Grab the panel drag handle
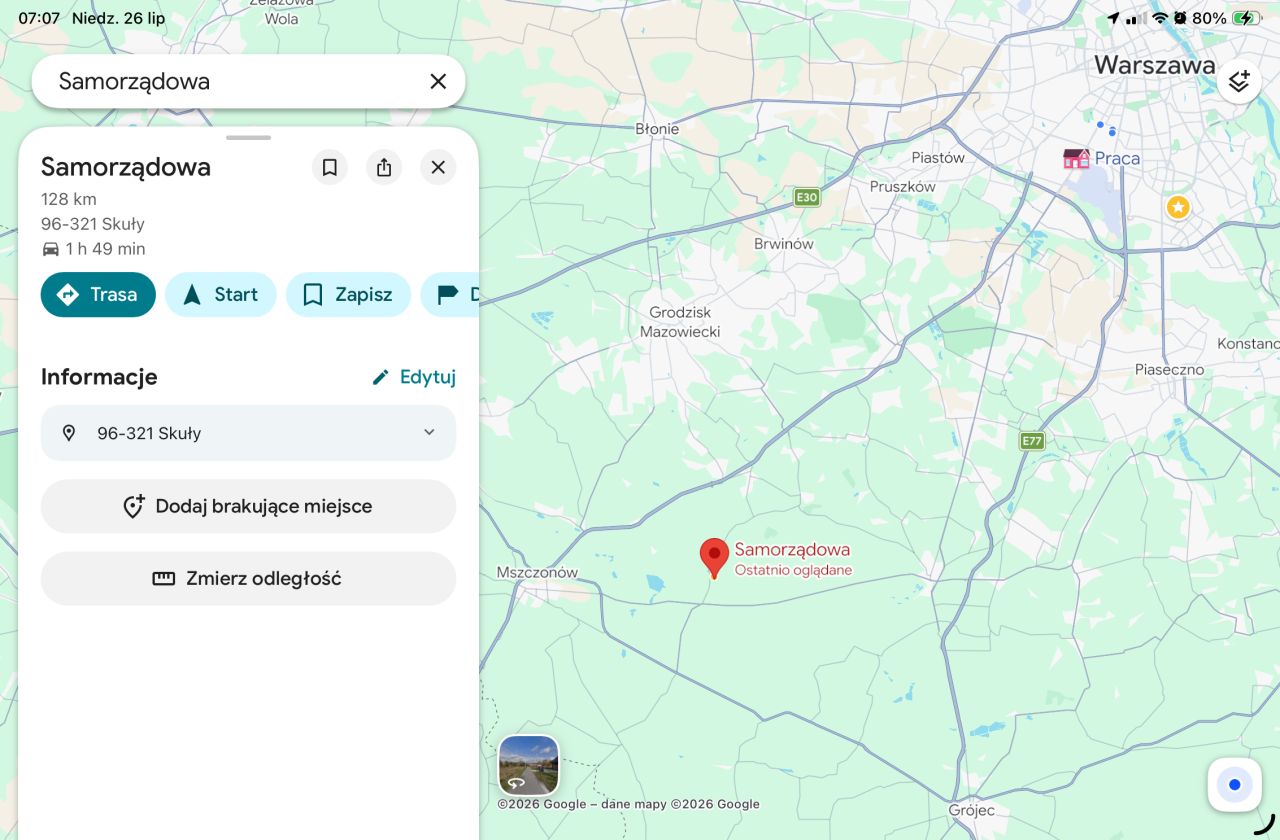The width and height of the screenshot is (1280, 840). click(x=248, y=137)
